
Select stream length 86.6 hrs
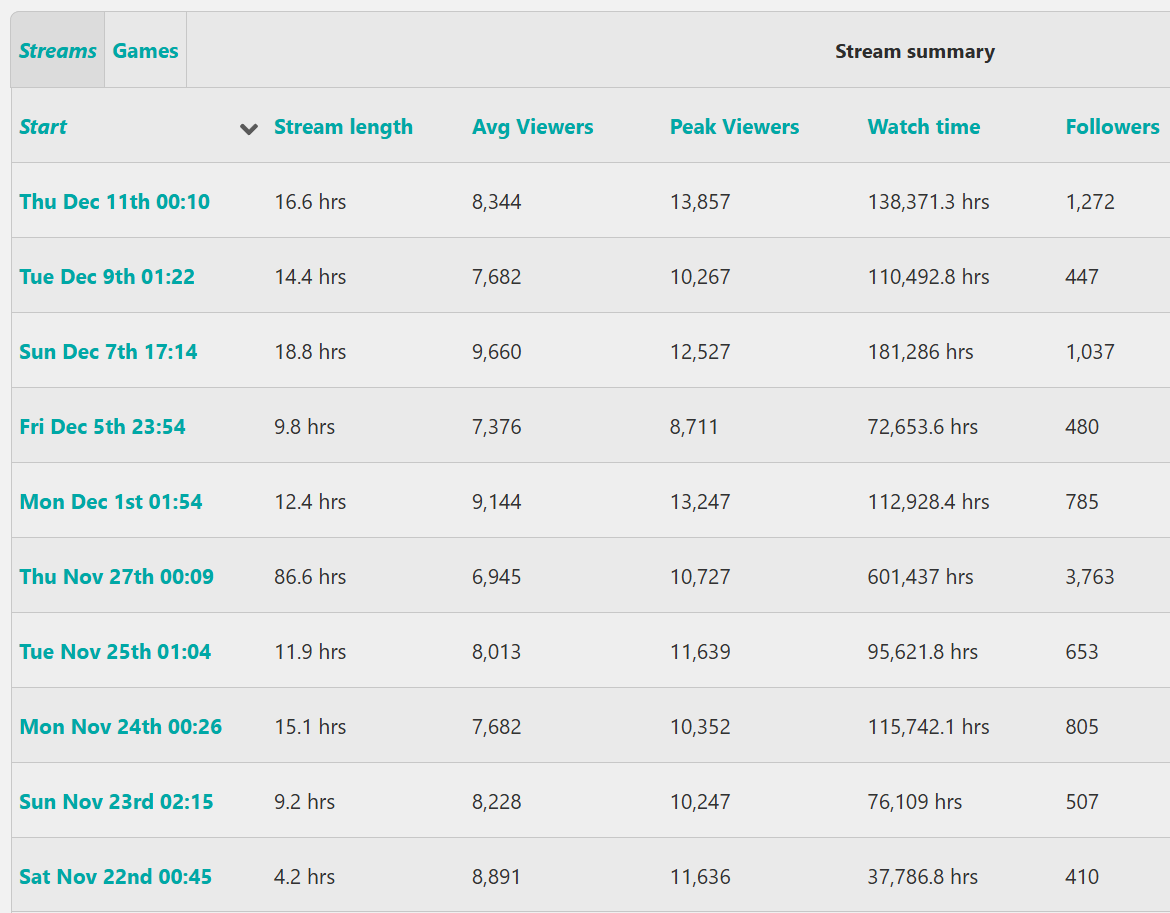[310, 577]
